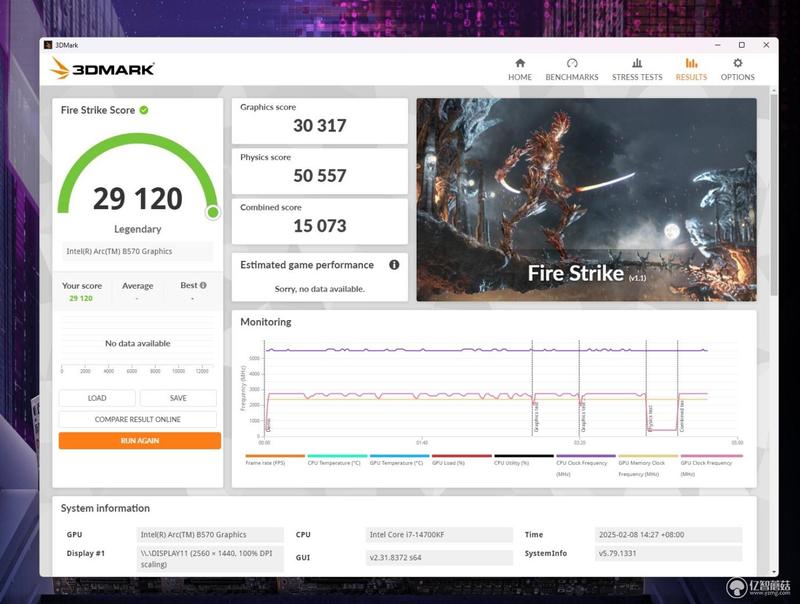Click GUI version v2.31.8372 s64
800x604 pixels.
439,558
